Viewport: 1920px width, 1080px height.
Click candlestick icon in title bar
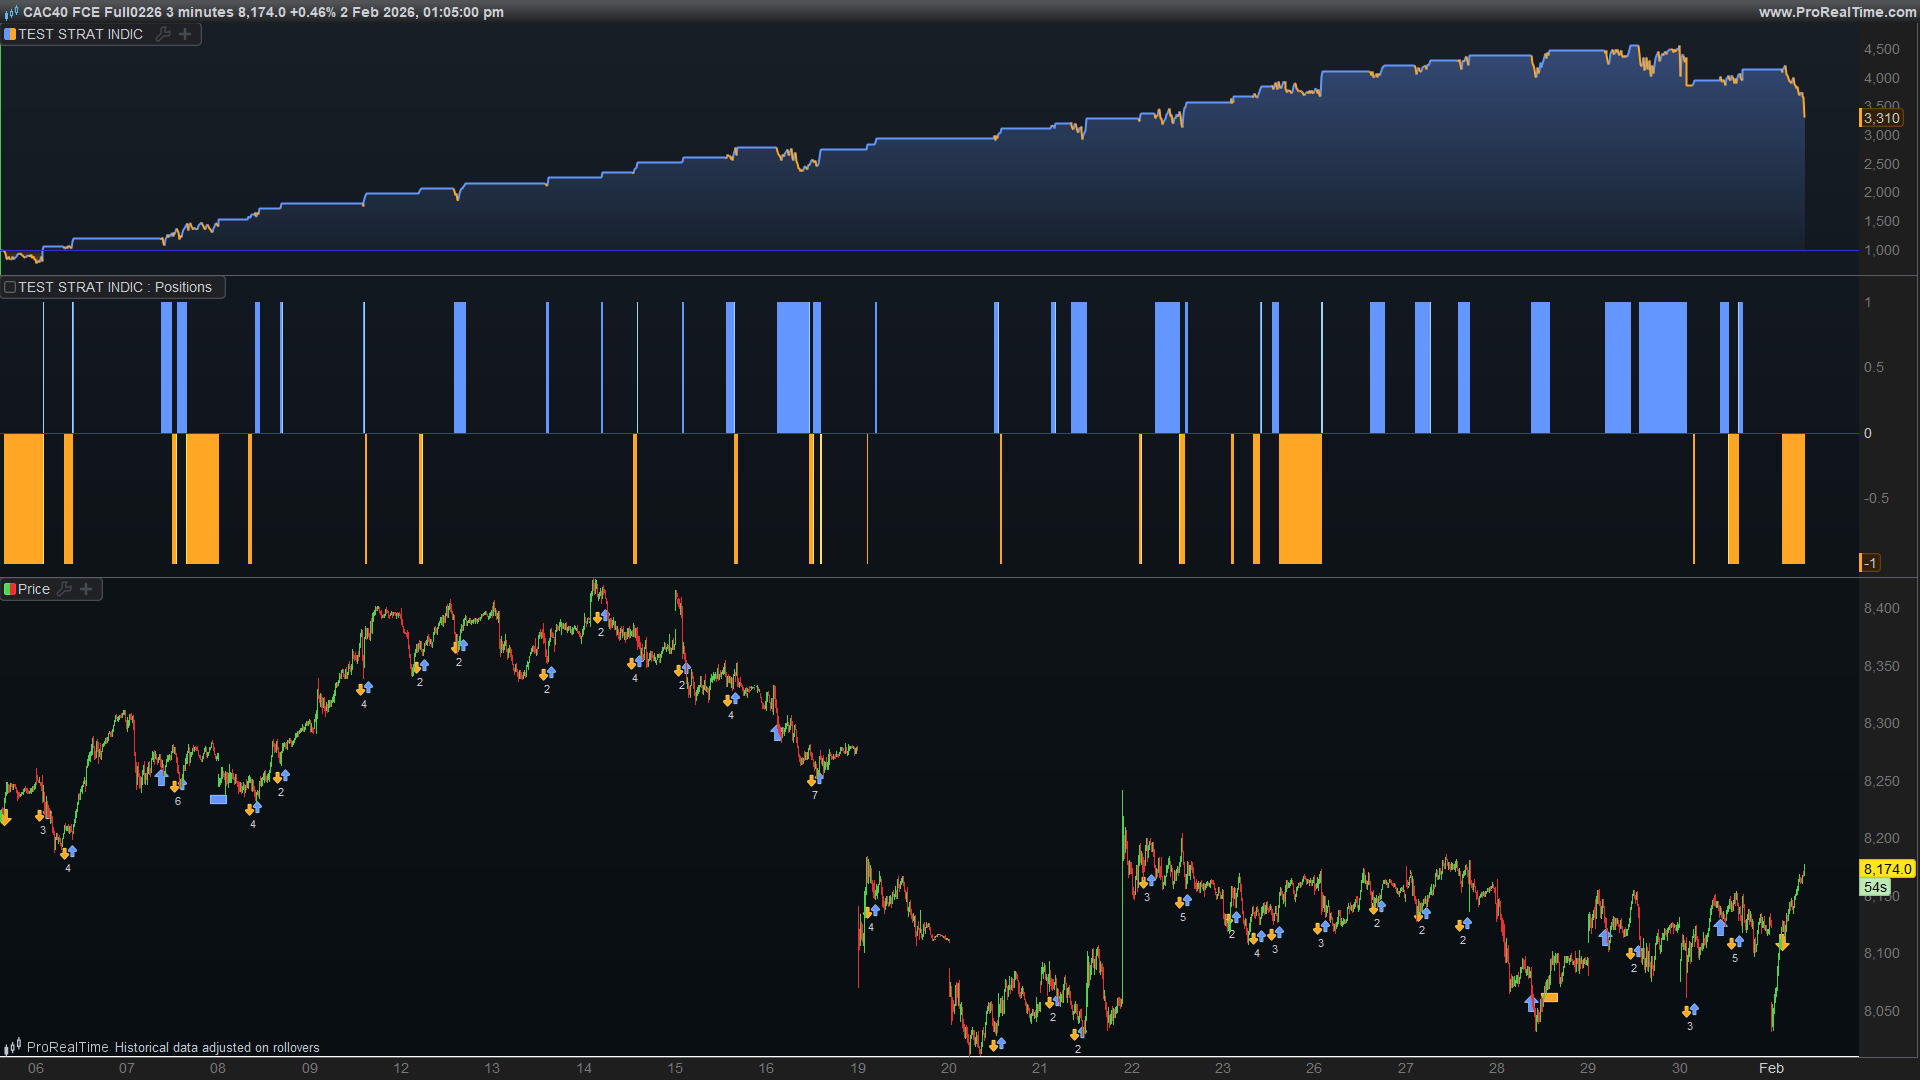(11, 12)
